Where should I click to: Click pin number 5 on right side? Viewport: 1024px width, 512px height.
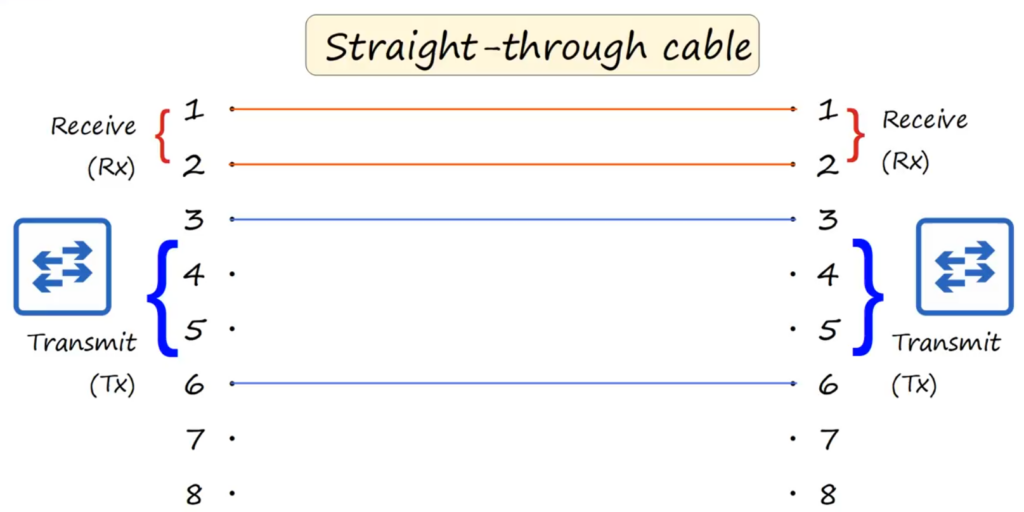[828, 330]
